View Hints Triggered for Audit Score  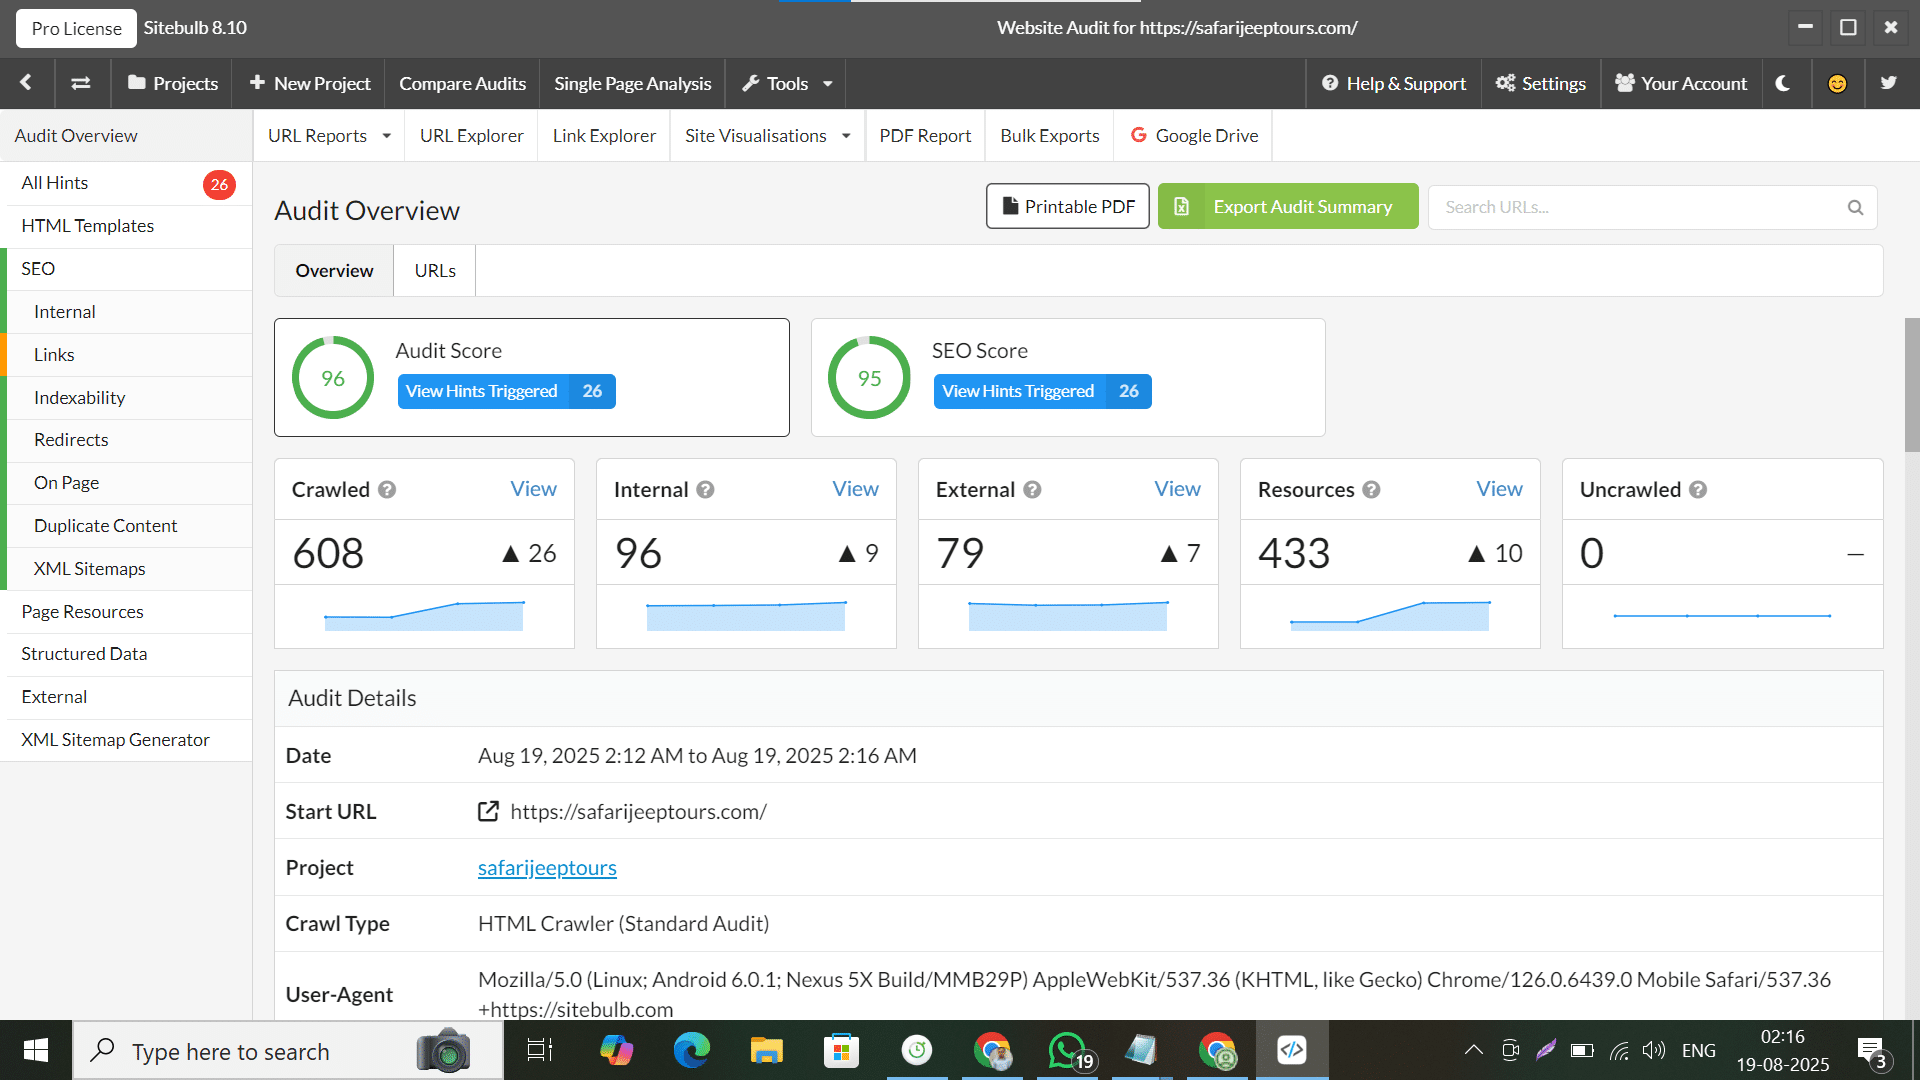506,391
